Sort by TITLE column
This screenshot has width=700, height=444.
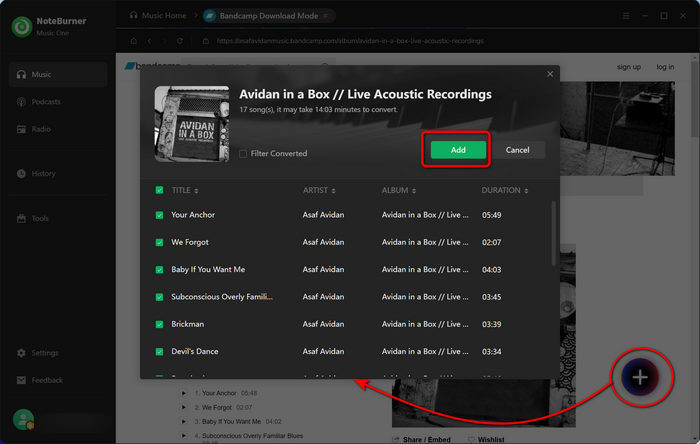click(185, 191)
